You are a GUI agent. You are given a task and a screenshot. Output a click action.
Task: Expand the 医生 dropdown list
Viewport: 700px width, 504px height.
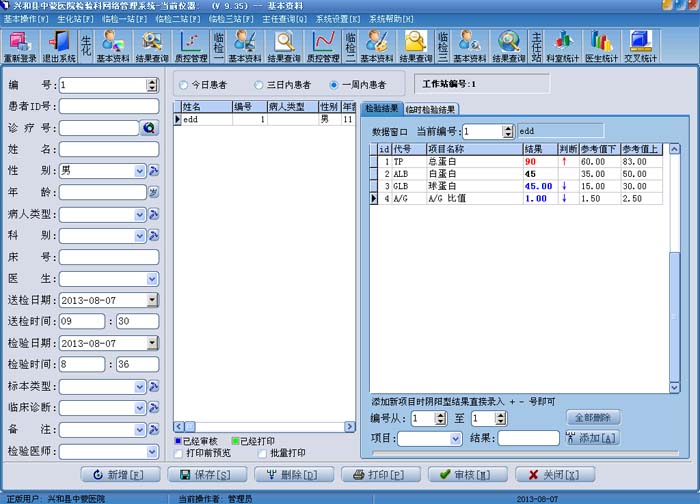click(x=152, y=279)
